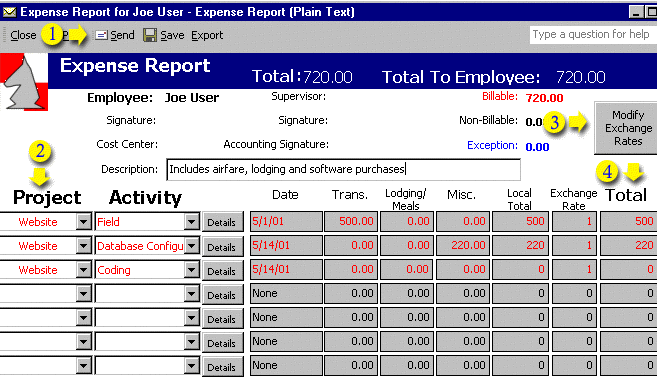Click into the Description text field

point(343,169)
